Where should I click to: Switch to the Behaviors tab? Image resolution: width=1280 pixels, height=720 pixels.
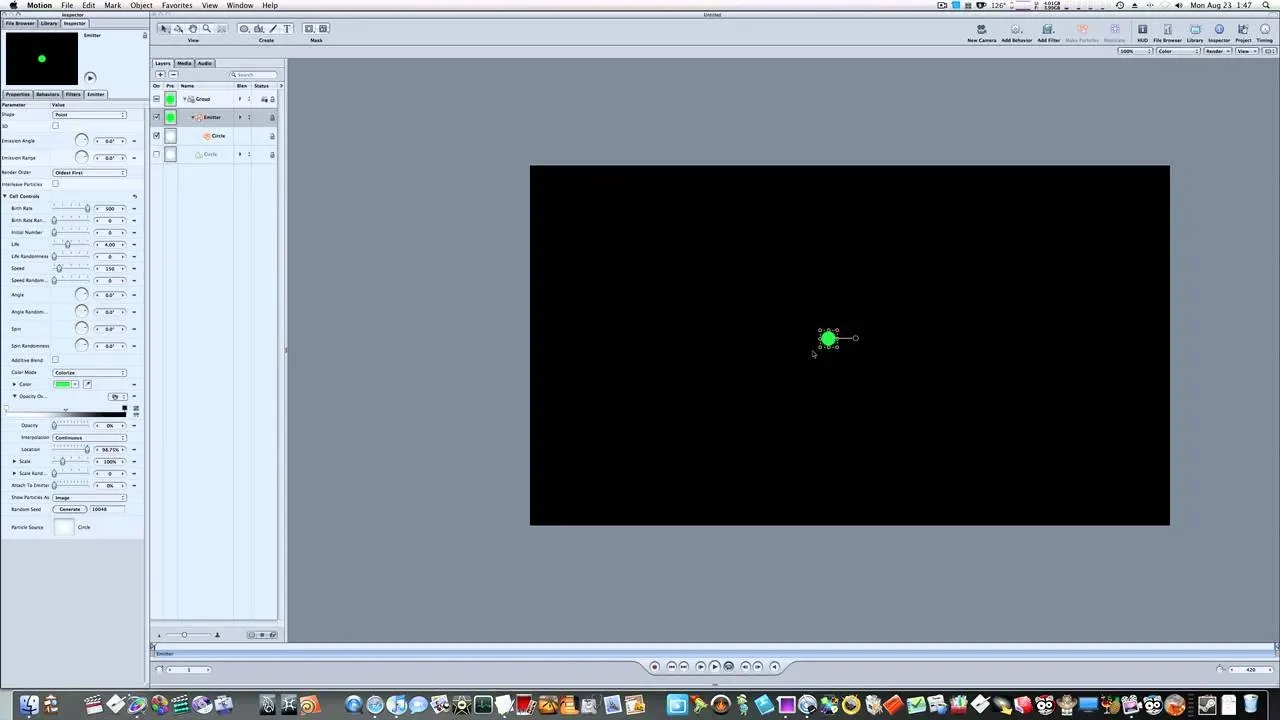[47, 94]
